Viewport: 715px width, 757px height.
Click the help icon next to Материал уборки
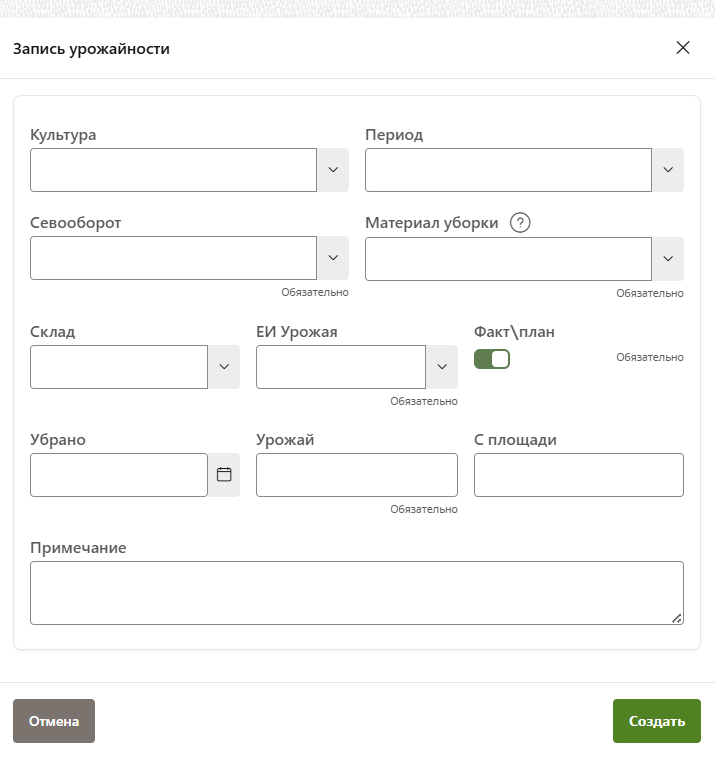[519, 223]
